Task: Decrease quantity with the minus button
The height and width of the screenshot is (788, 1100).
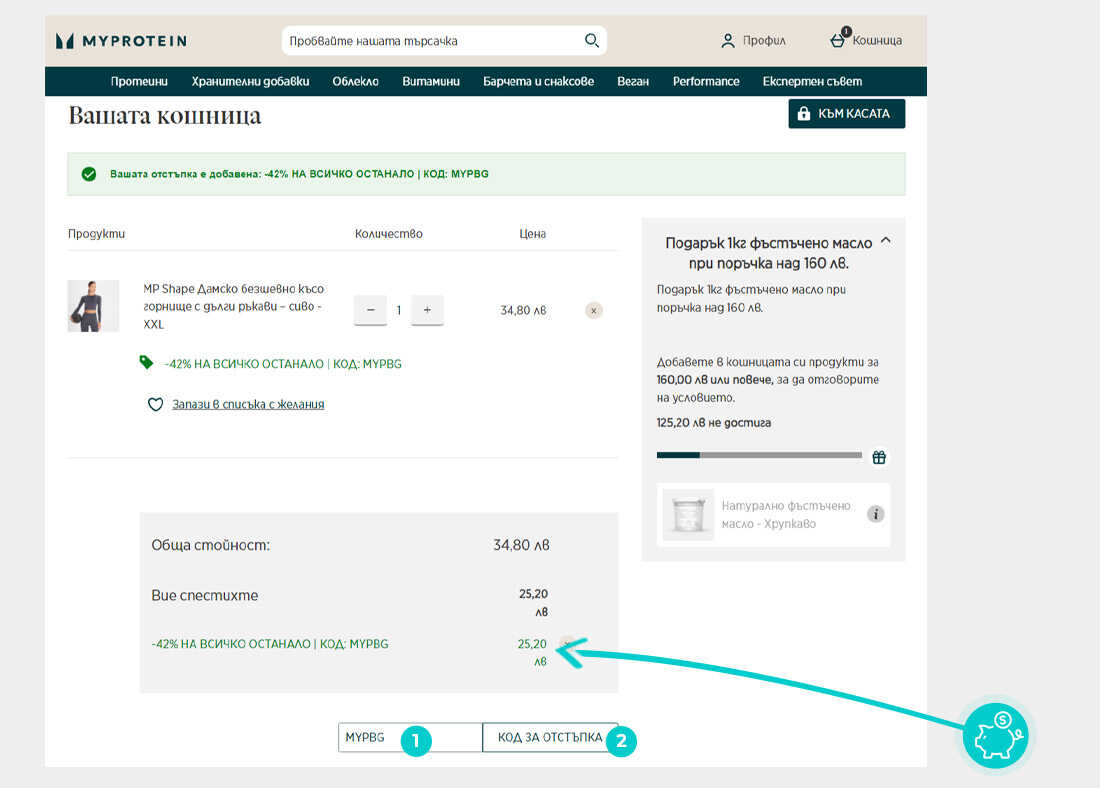Action: pos(370,310)
